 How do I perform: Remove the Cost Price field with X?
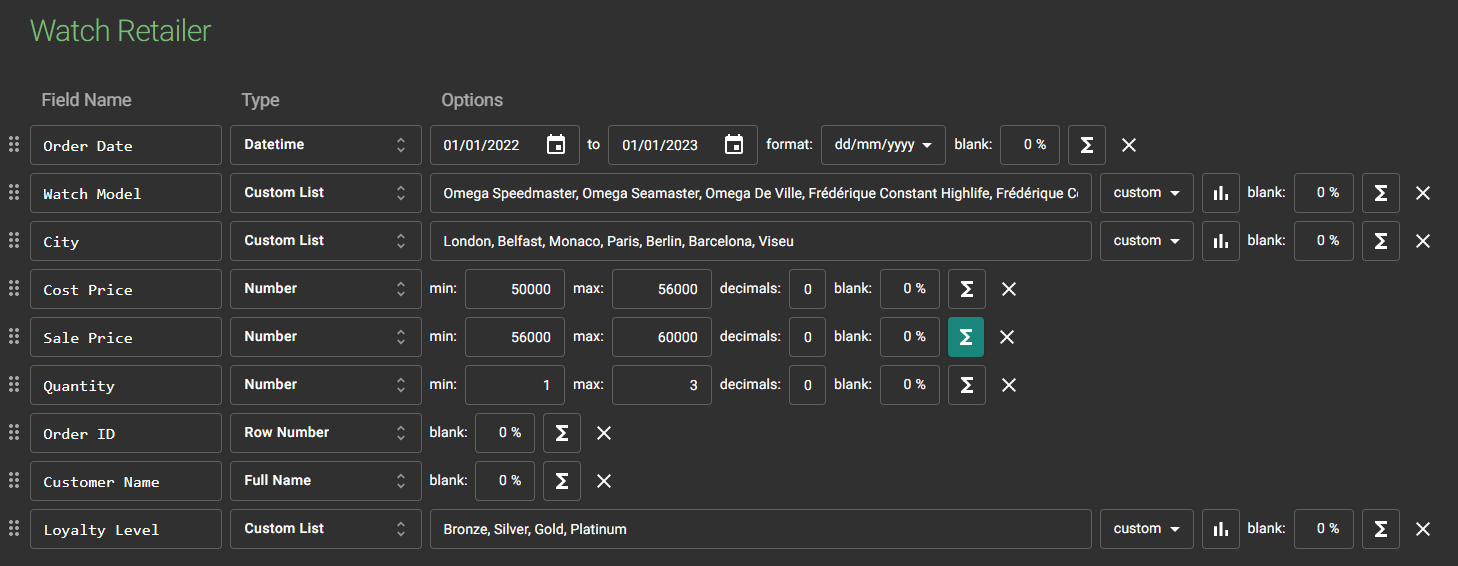point(1009,289)
